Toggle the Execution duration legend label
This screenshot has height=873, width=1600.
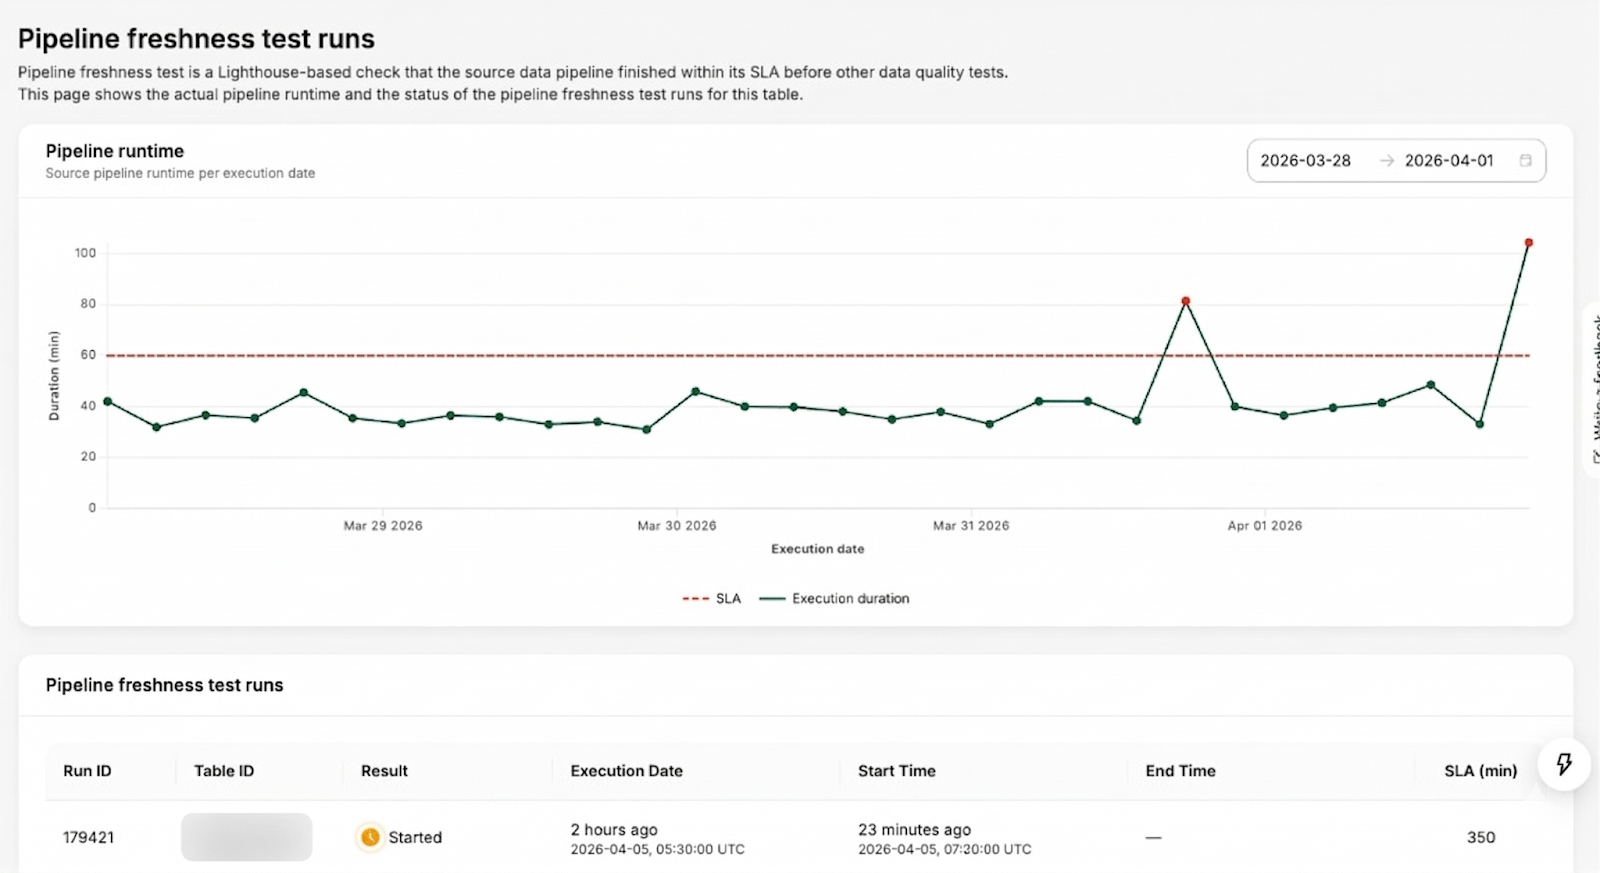pos(850,598)
